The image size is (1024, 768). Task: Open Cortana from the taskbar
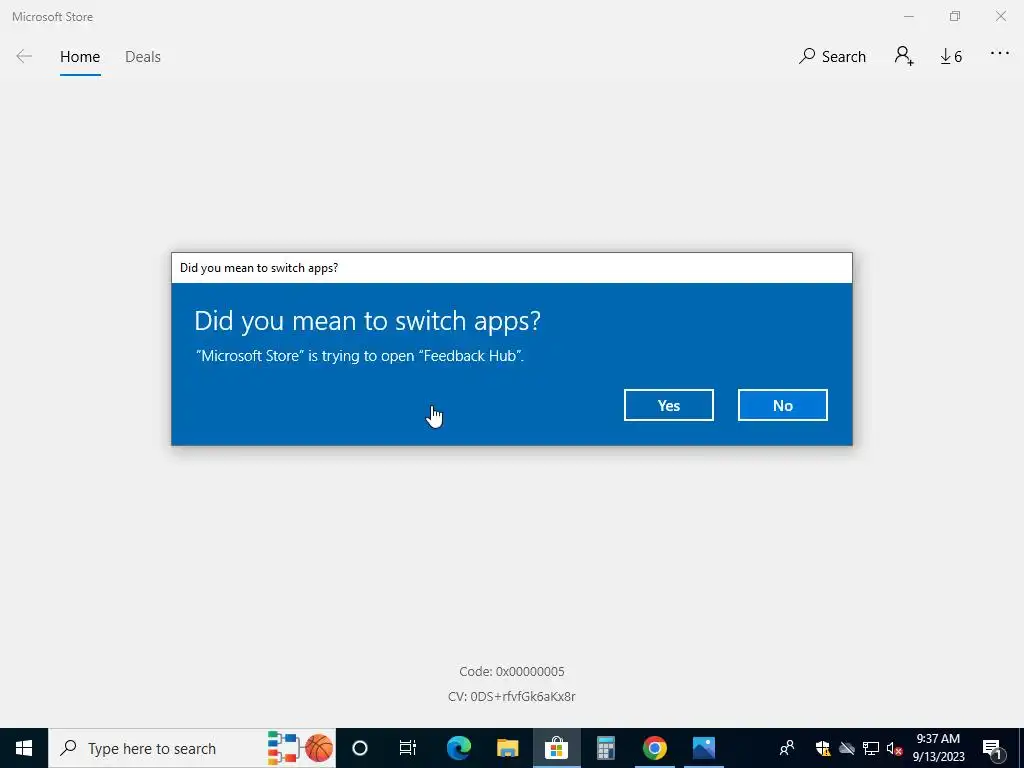point(360,748)
